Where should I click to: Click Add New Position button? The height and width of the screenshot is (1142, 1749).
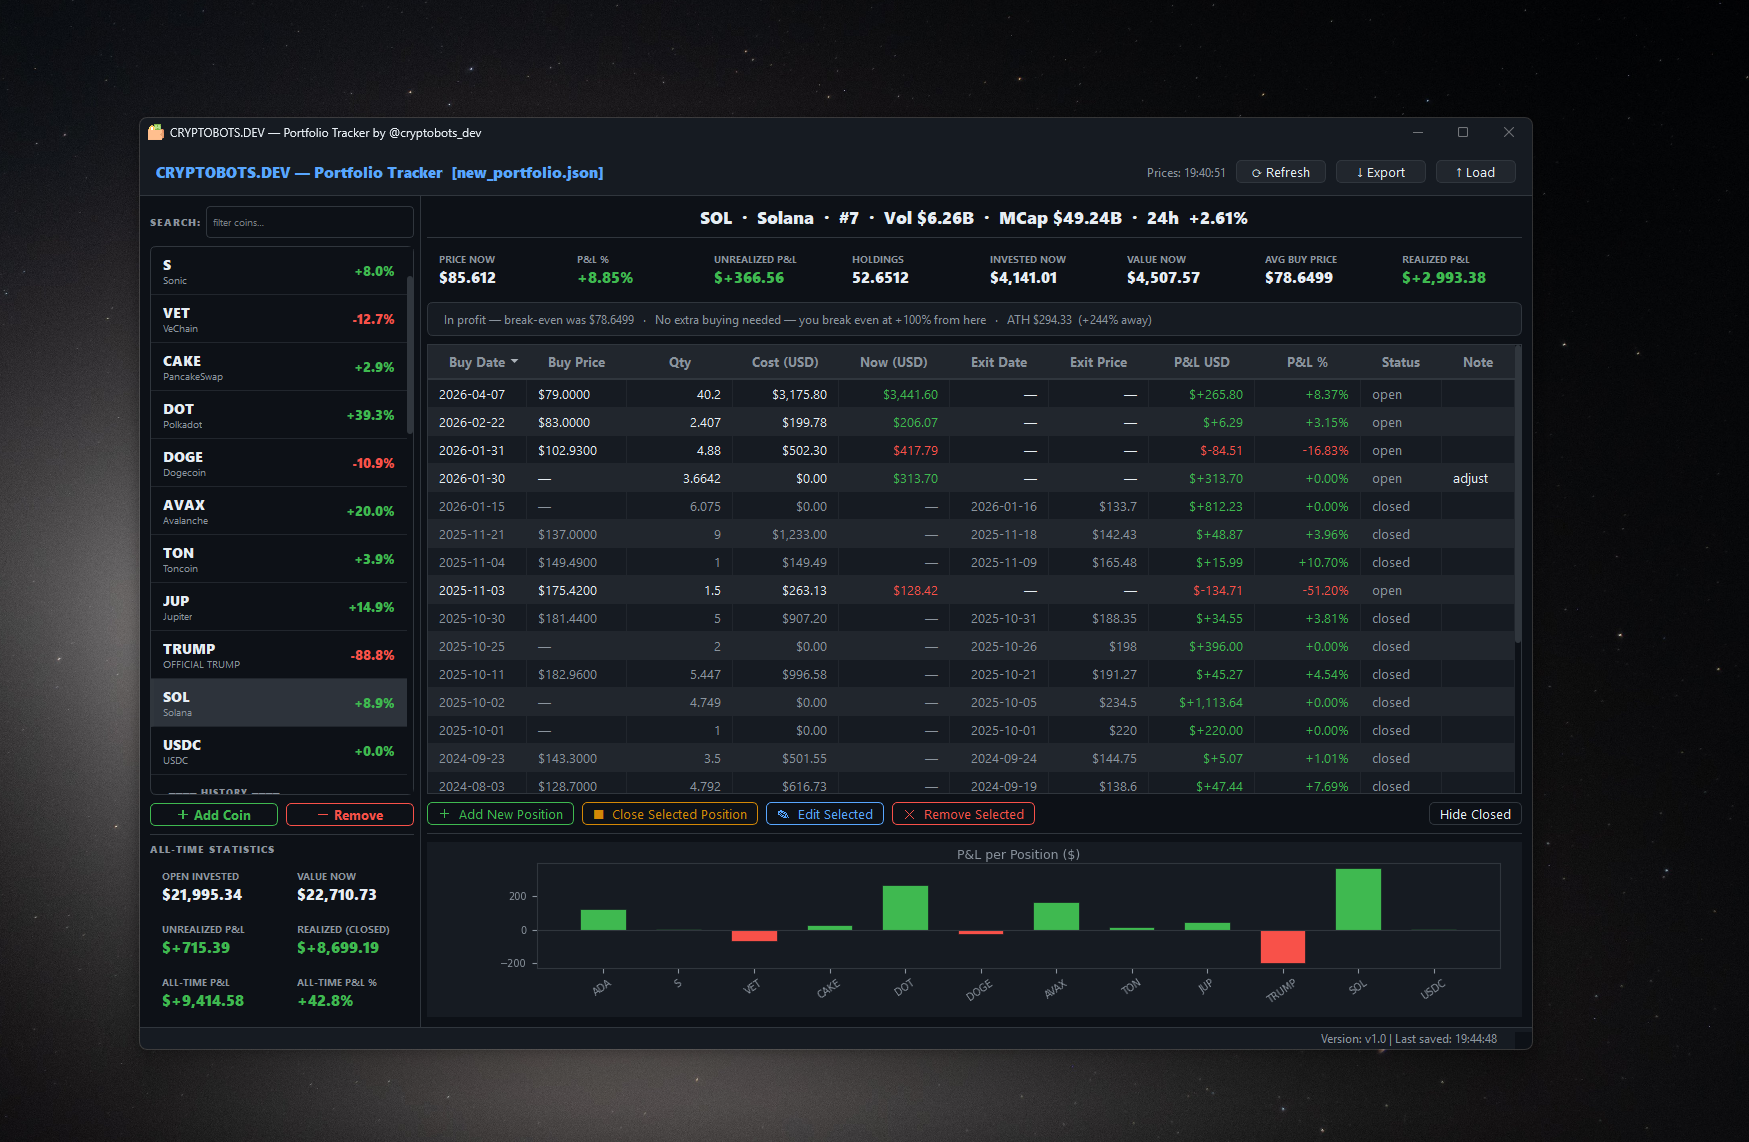coord(500,814)
